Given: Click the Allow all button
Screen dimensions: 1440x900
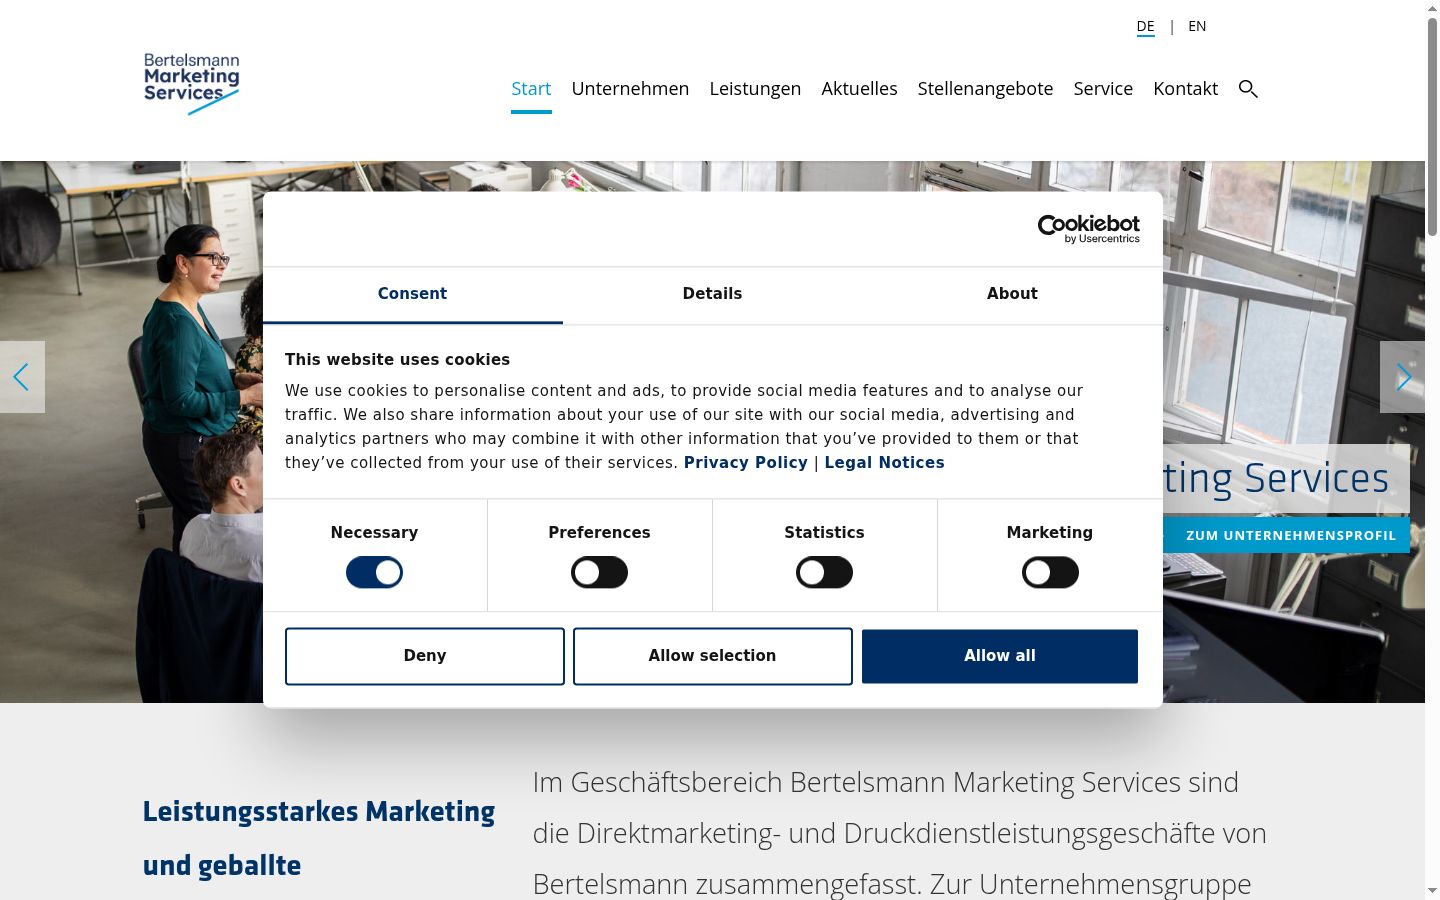Looking at the screenshot, I should [1000, 656].
